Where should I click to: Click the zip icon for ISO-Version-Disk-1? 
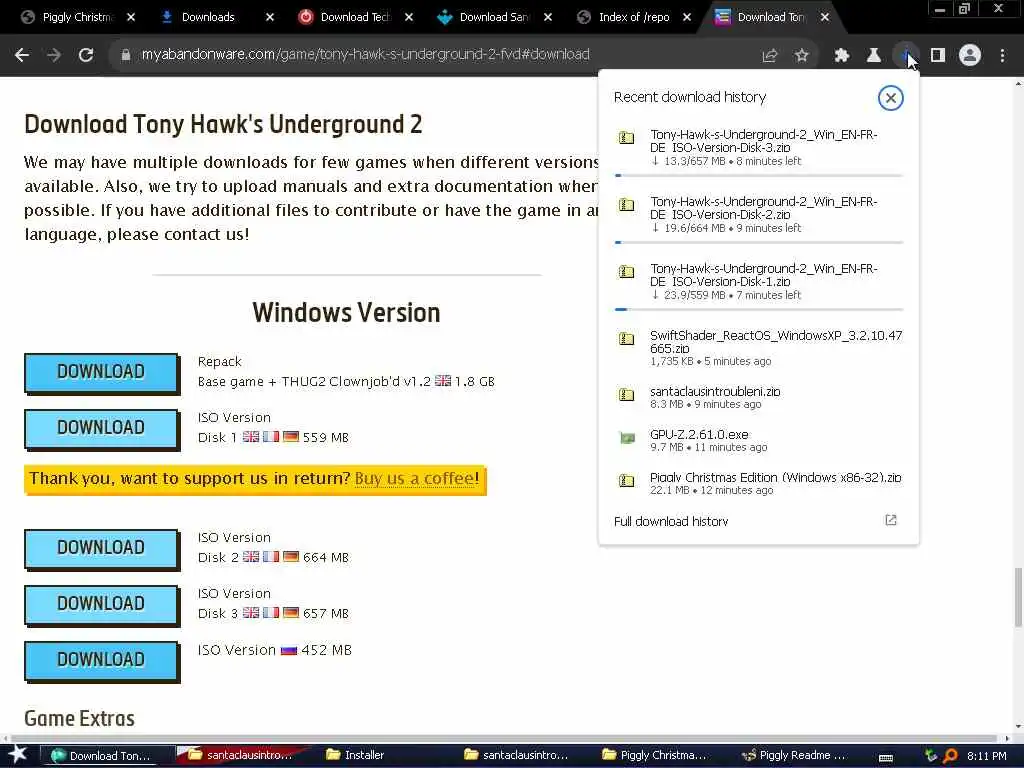626,272
